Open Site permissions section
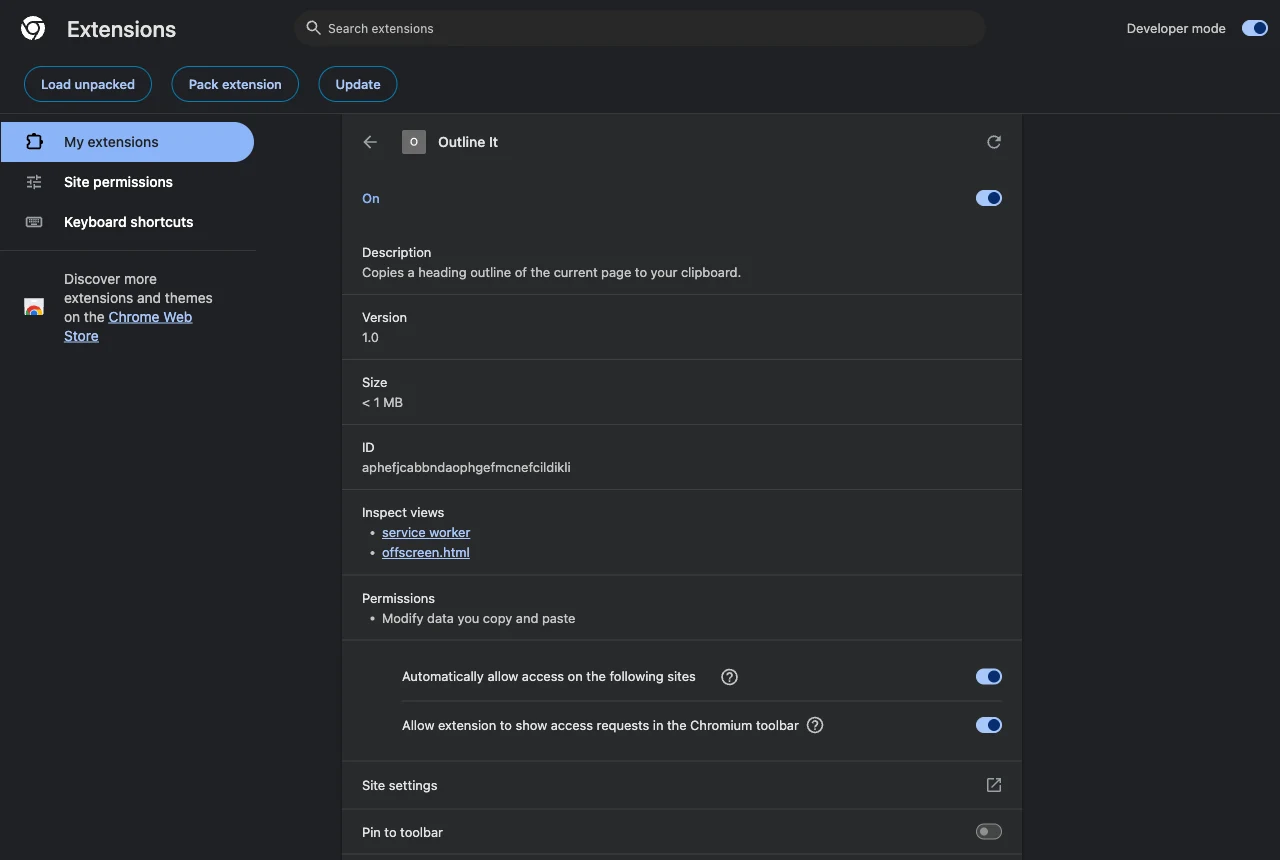The width and height of the screenshot is (1280, 860). click(x=127, y=182)
